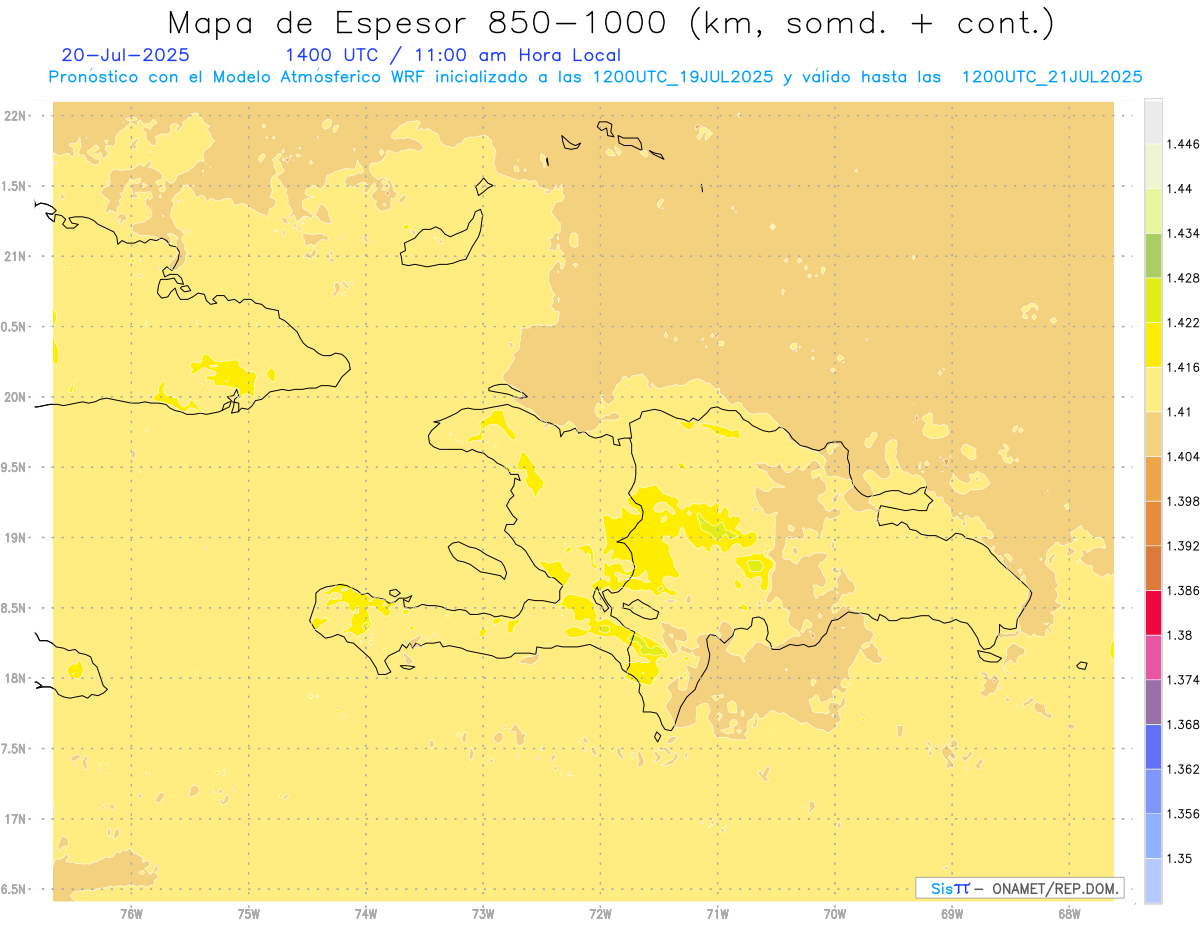Click the "1.428" legend value

click(1182, 278)
